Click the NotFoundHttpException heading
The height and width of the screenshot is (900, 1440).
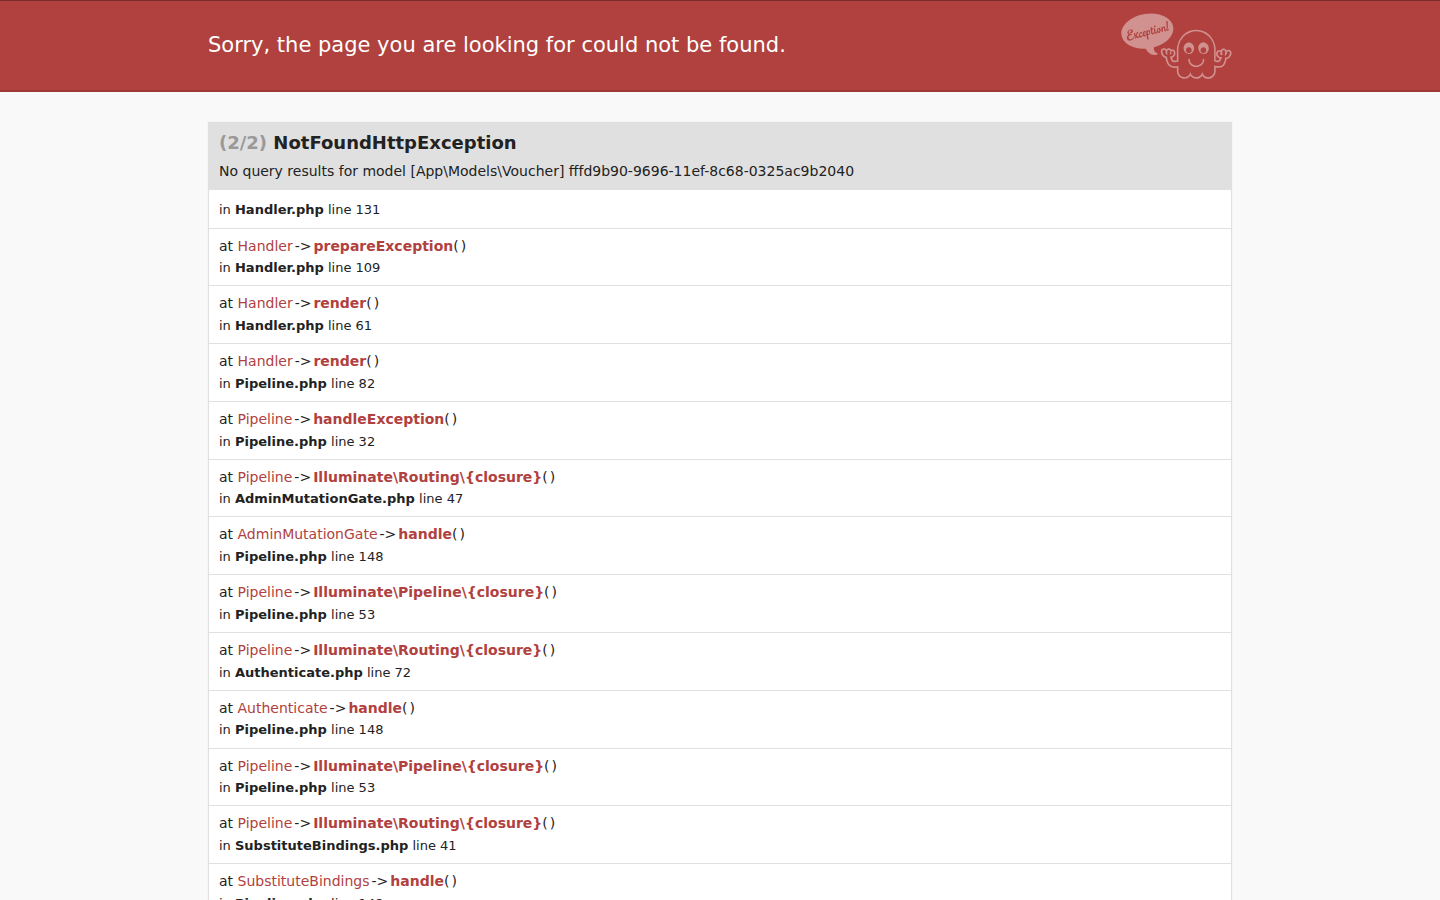point(395,143)
